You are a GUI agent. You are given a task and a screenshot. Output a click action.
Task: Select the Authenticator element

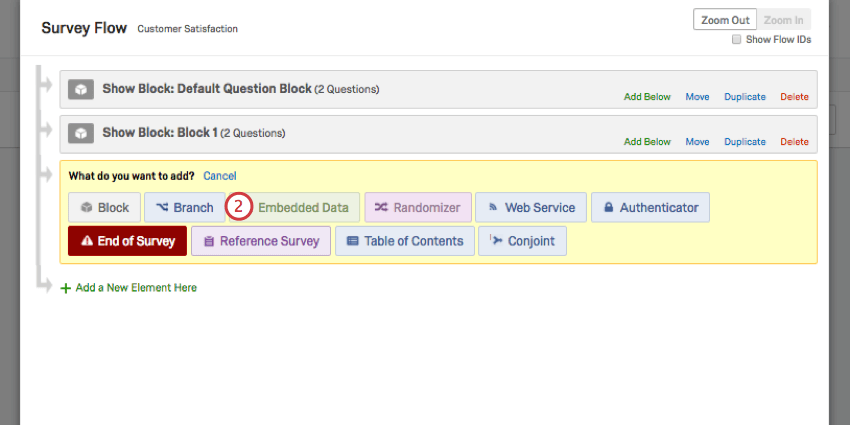650,208
